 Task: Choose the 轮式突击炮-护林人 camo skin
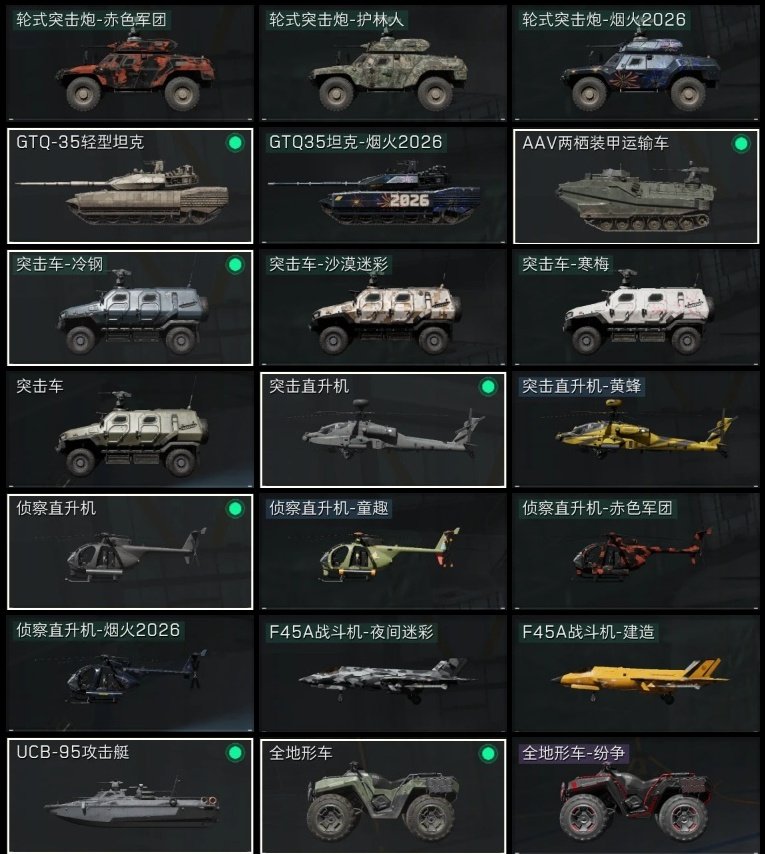383,63
